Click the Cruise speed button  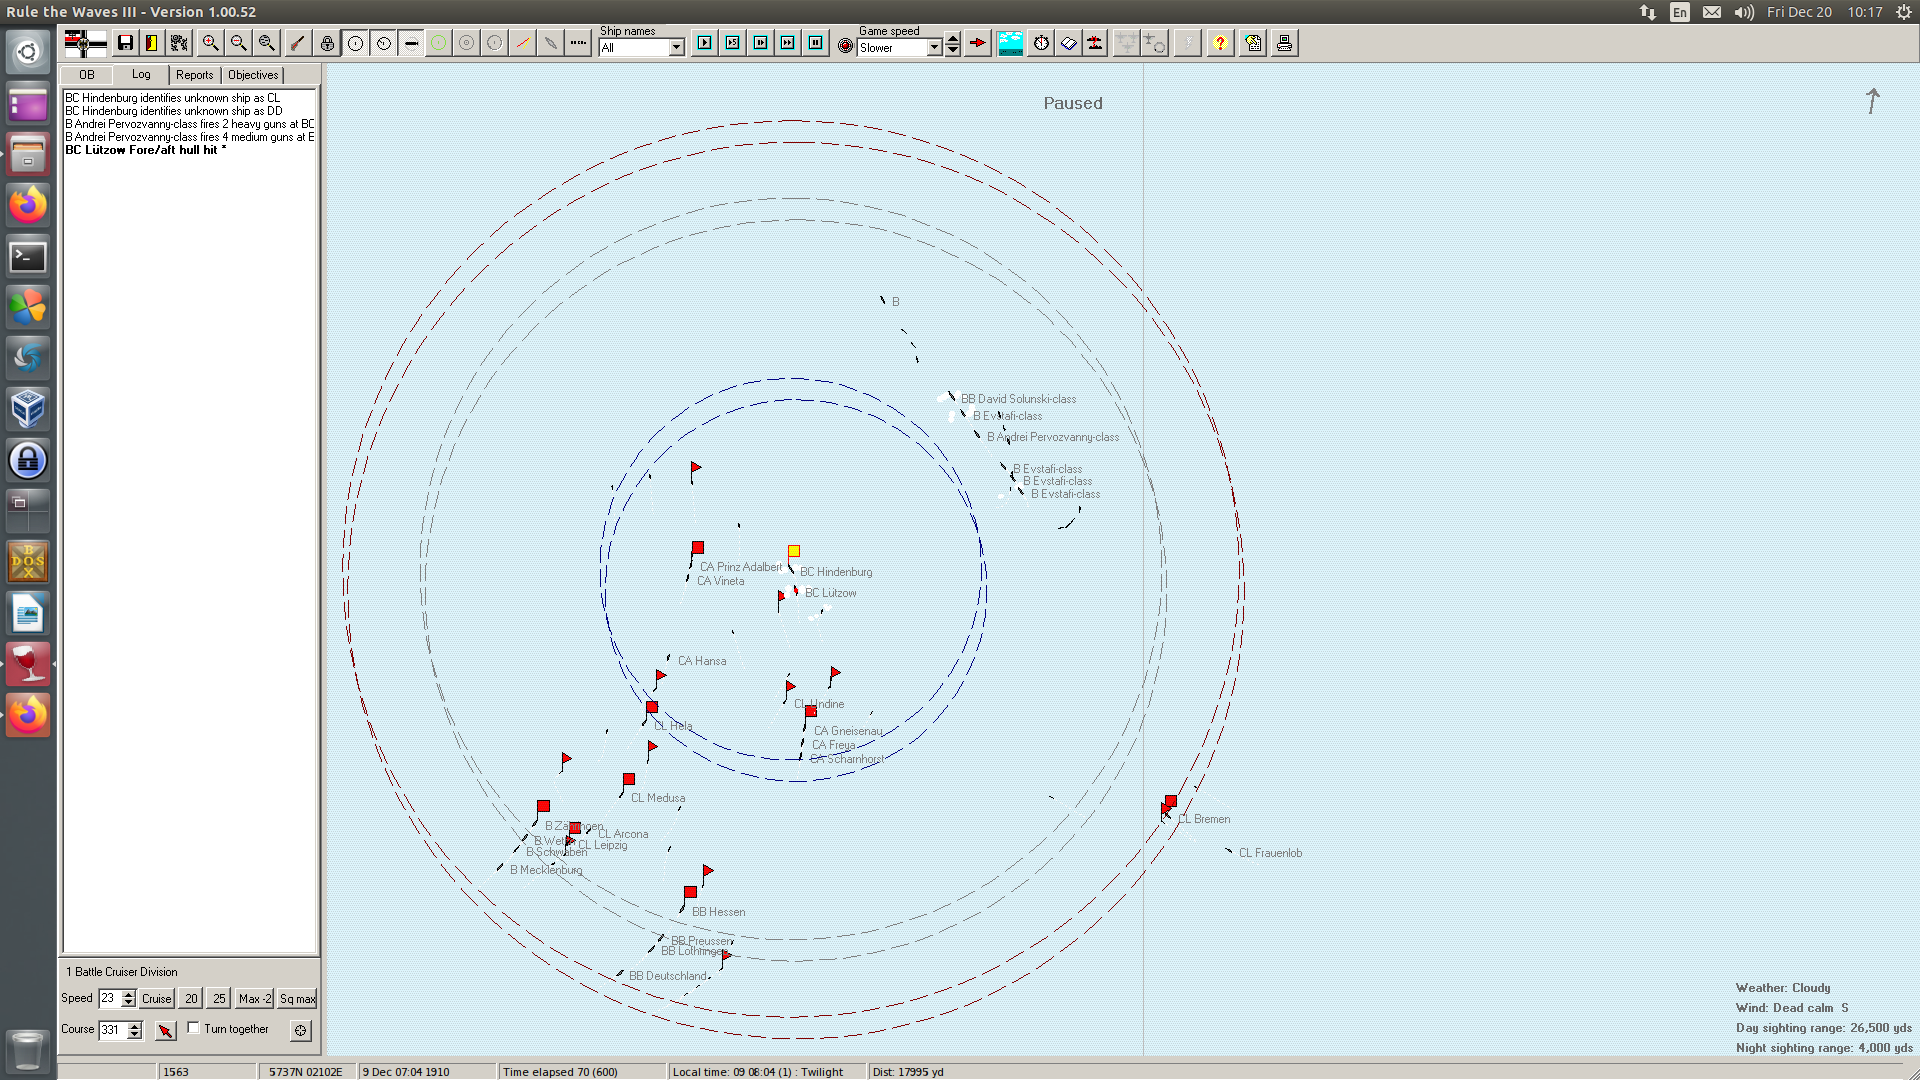156,998
